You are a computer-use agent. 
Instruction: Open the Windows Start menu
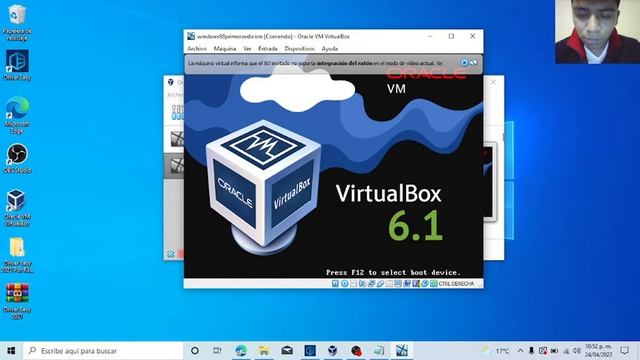coord(11,351)
